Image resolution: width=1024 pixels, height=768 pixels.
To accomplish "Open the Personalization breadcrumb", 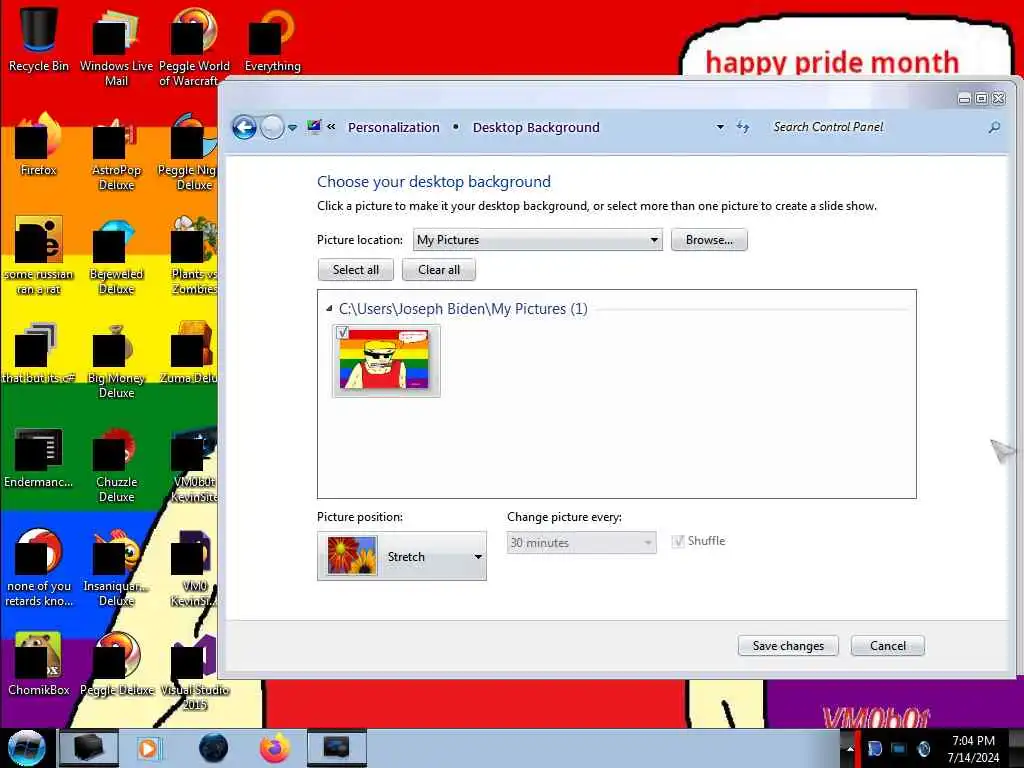I will click(393, 127).
